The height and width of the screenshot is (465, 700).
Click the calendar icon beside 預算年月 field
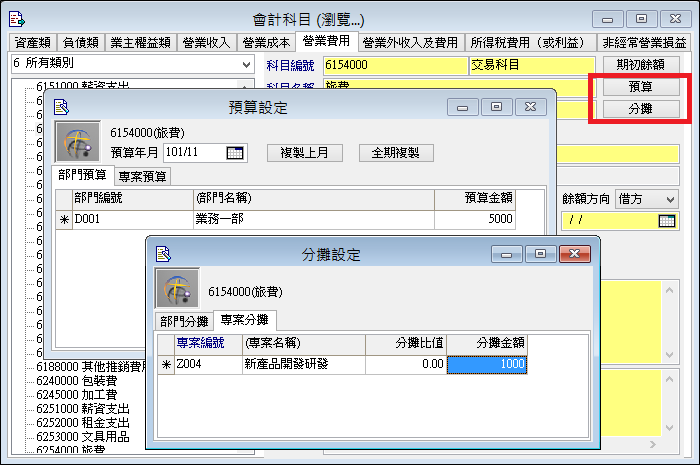[x=236, y=153]
